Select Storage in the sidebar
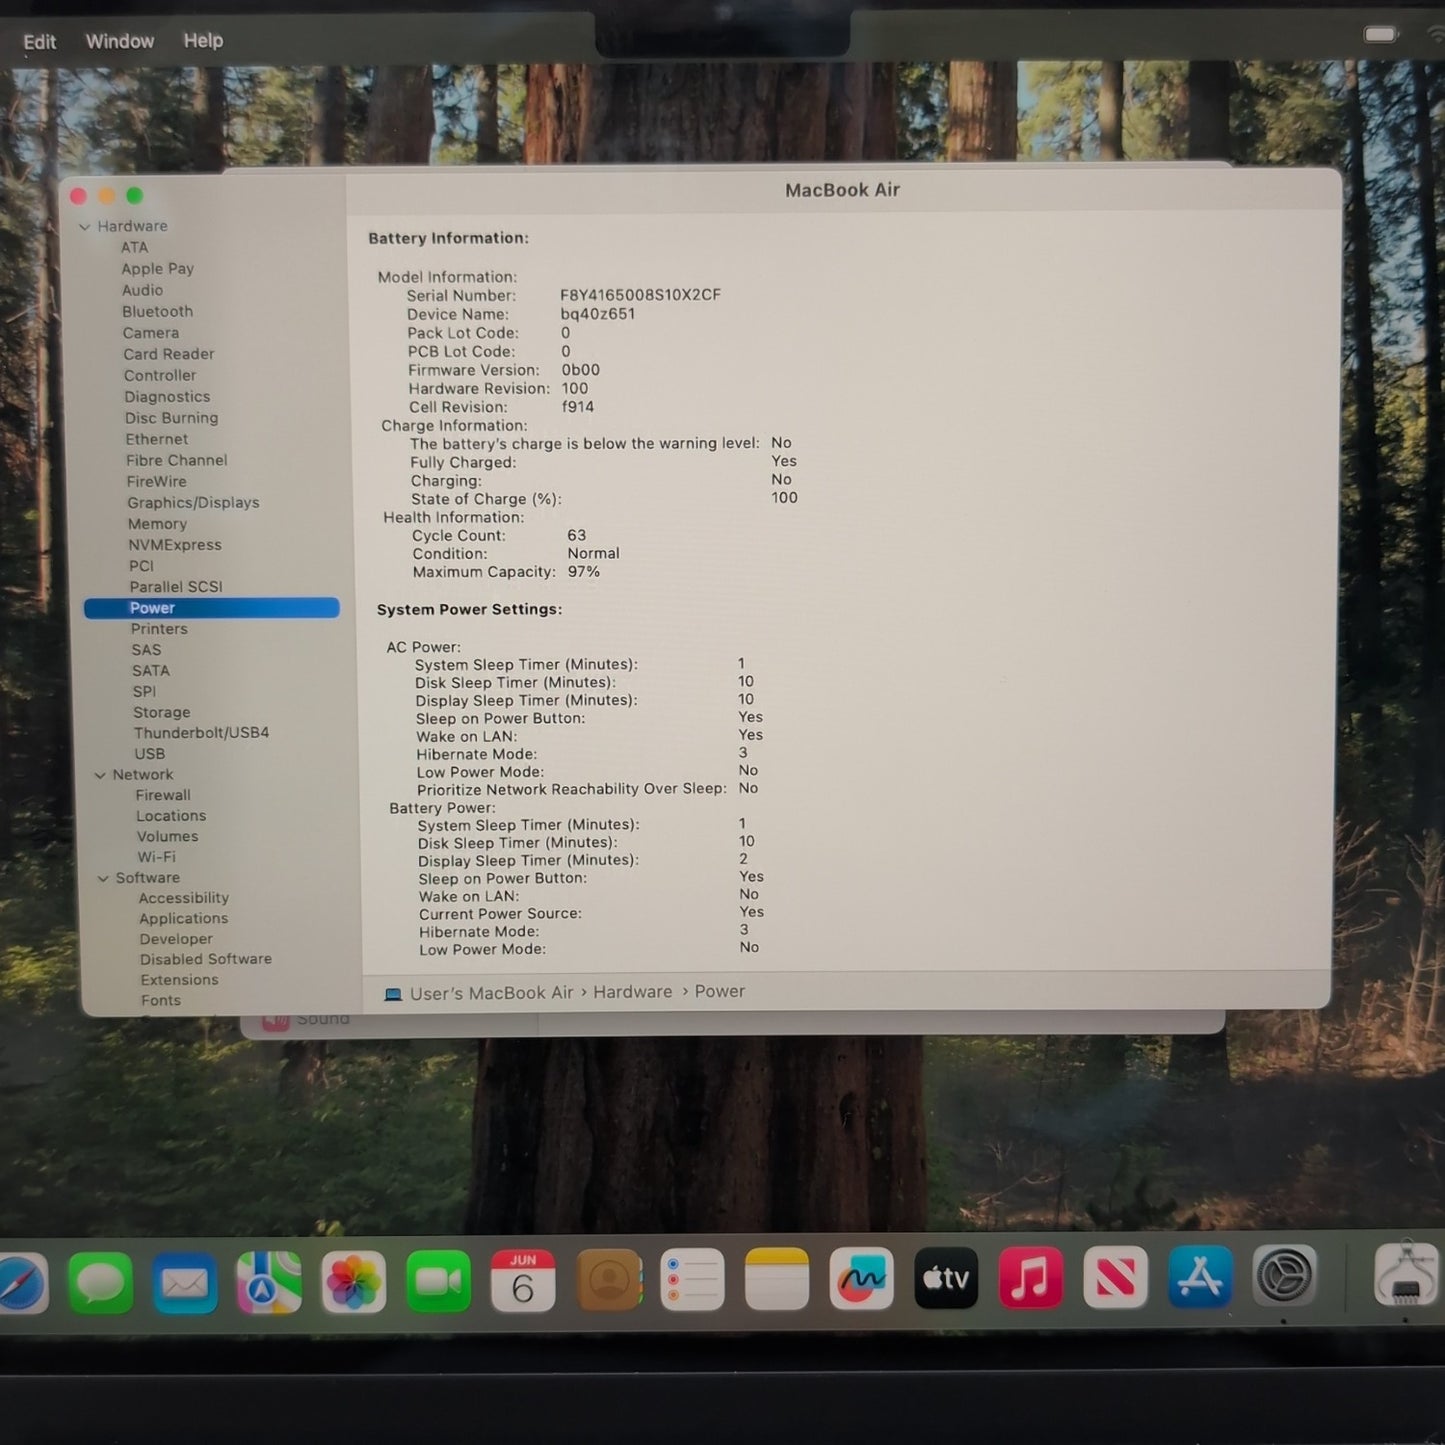Viewport: 1445px width, 1445px height. coord(161,712)
